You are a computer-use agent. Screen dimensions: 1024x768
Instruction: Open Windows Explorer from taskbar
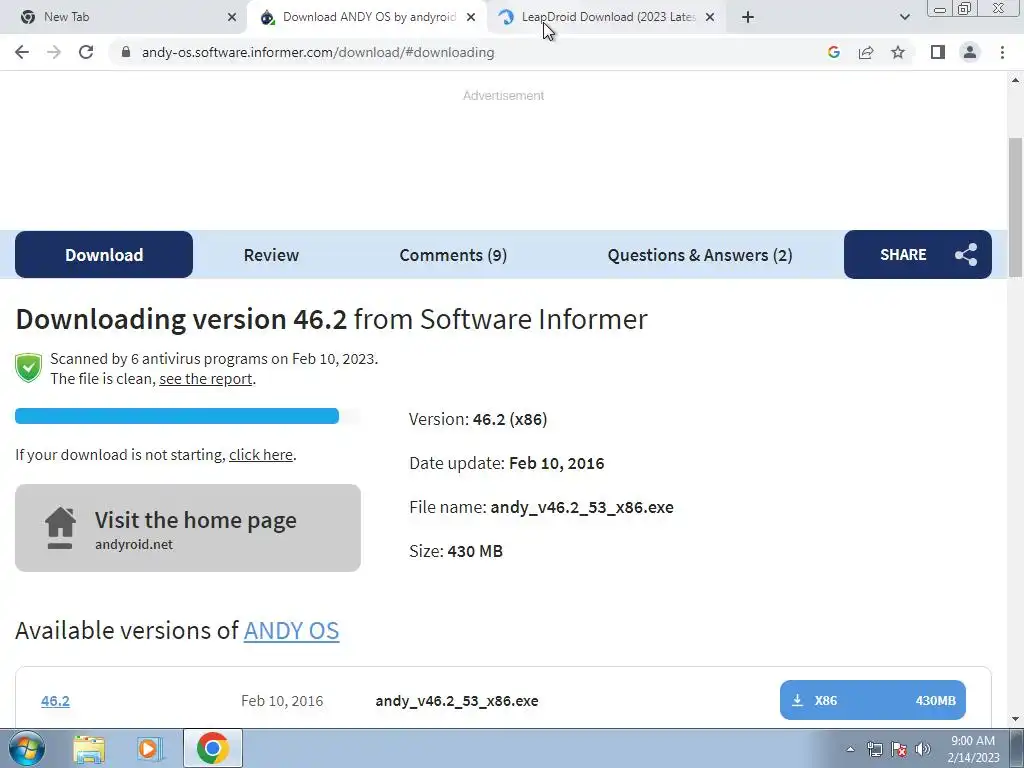coord(89,749)
